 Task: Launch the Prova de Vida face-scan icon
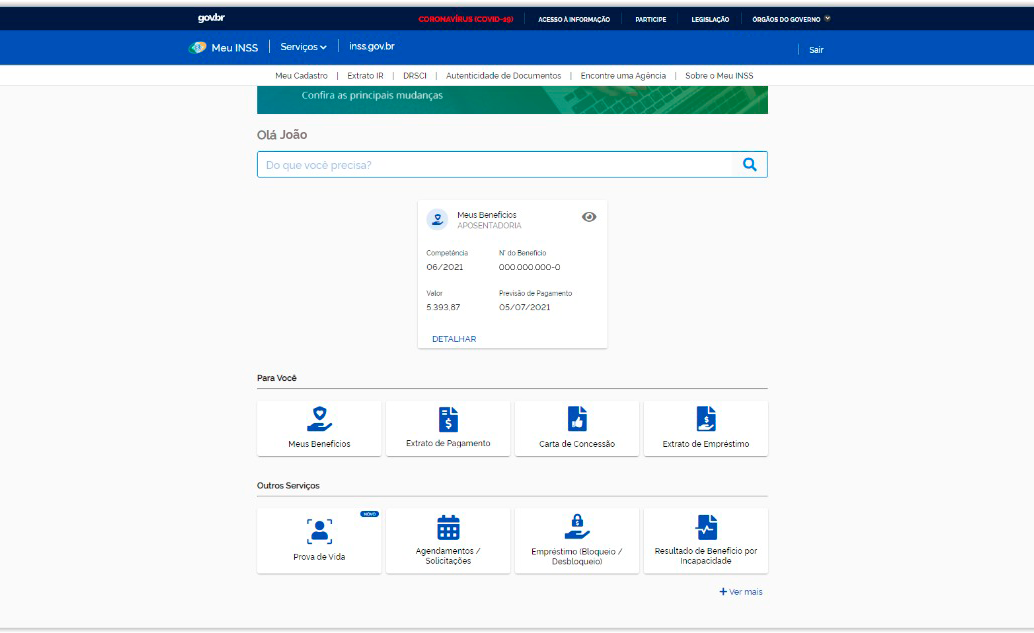pyautogui.click(x=319, y=530)
